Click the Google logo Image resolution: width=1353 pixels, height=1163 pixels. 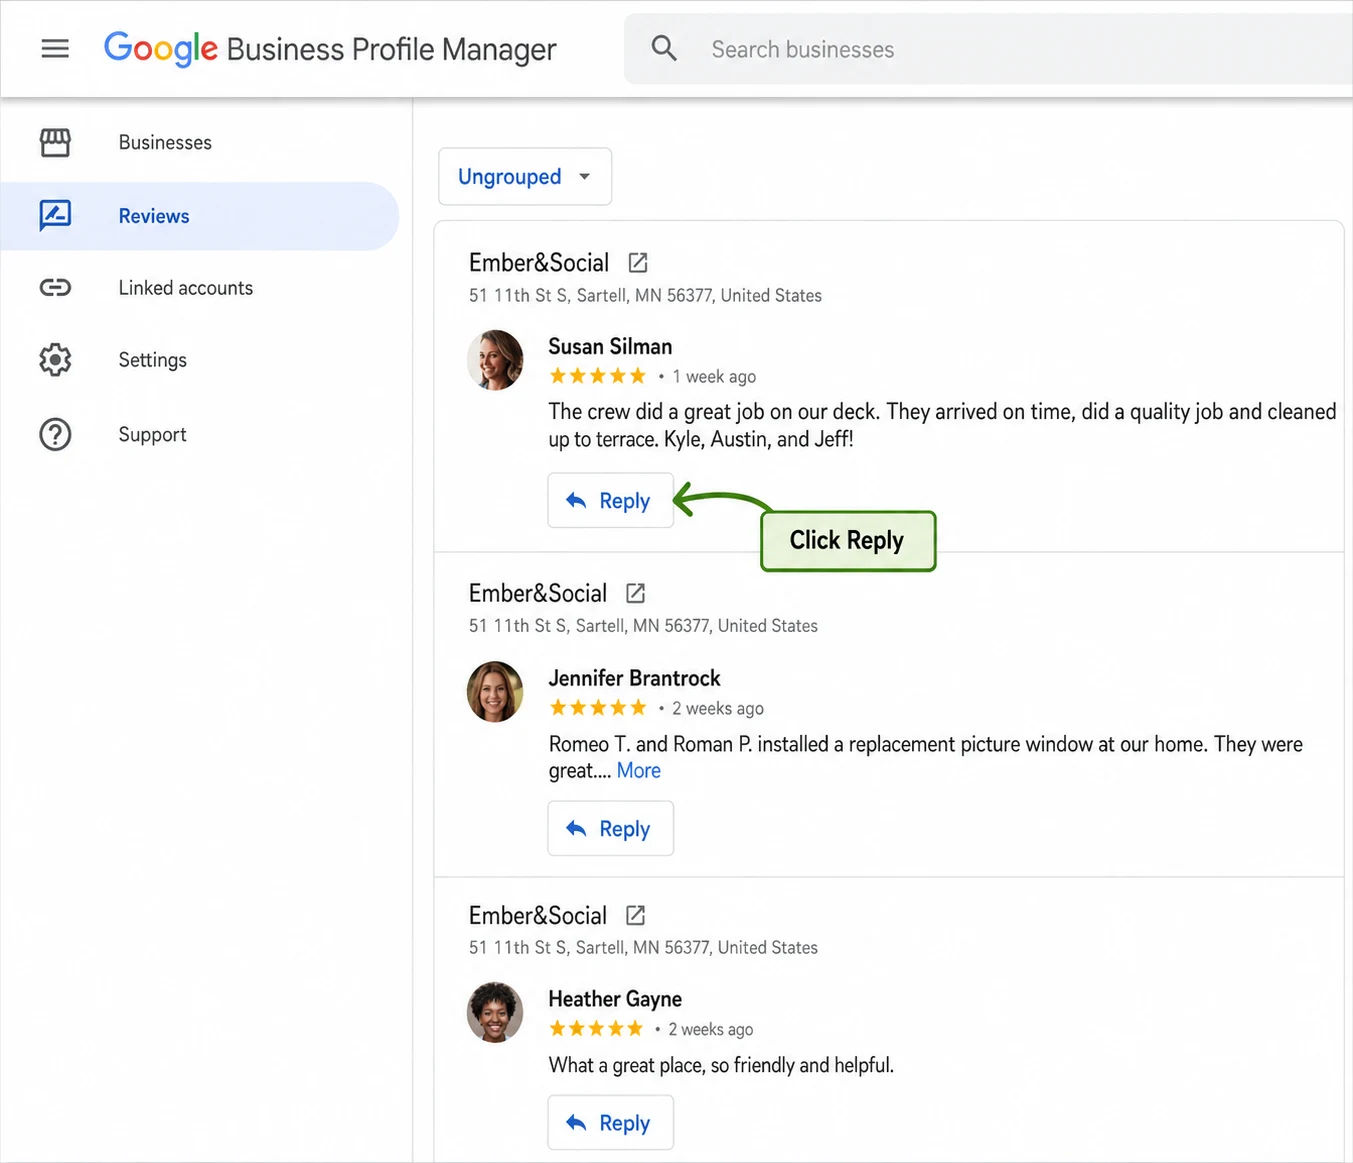click(x=160, y=48)
